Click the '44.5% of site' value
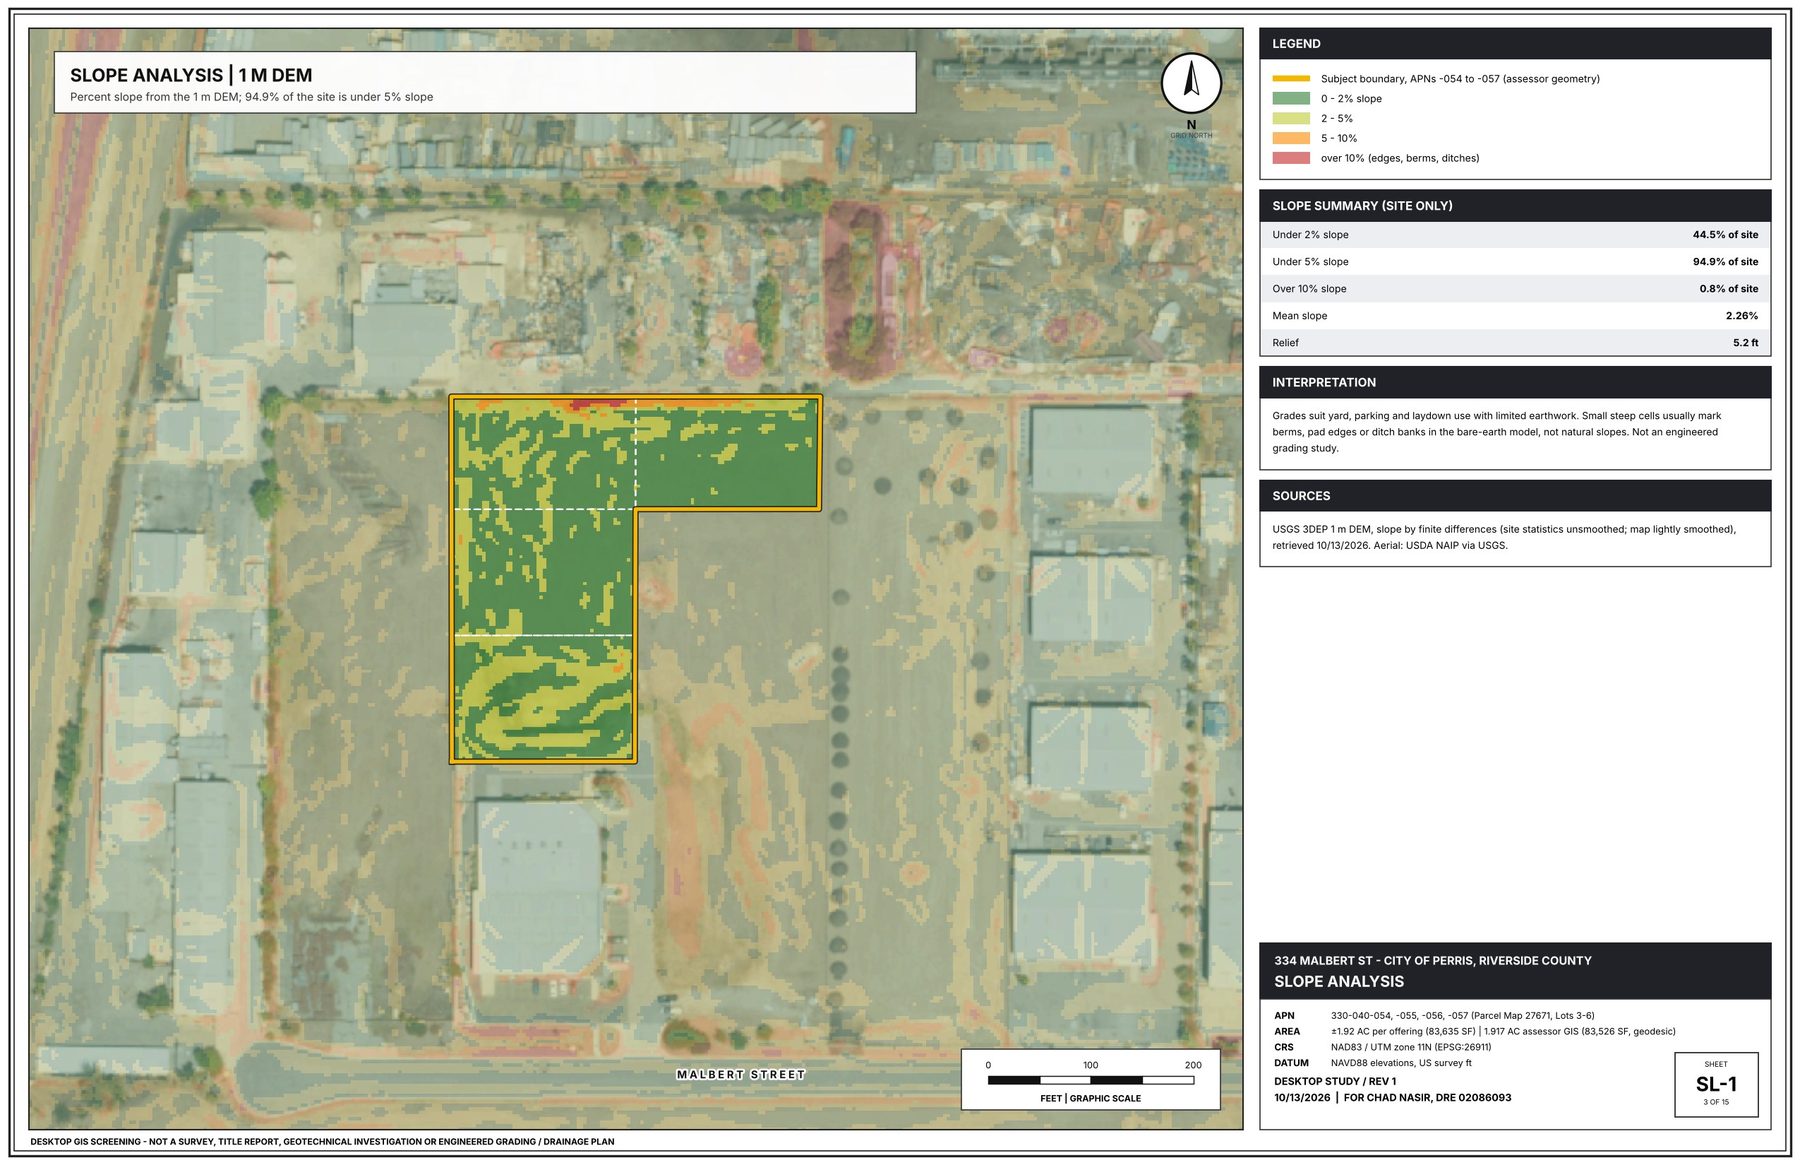Image resolution: width=1800 pixels, height=1165 pixels. [x=1725, y=235]
